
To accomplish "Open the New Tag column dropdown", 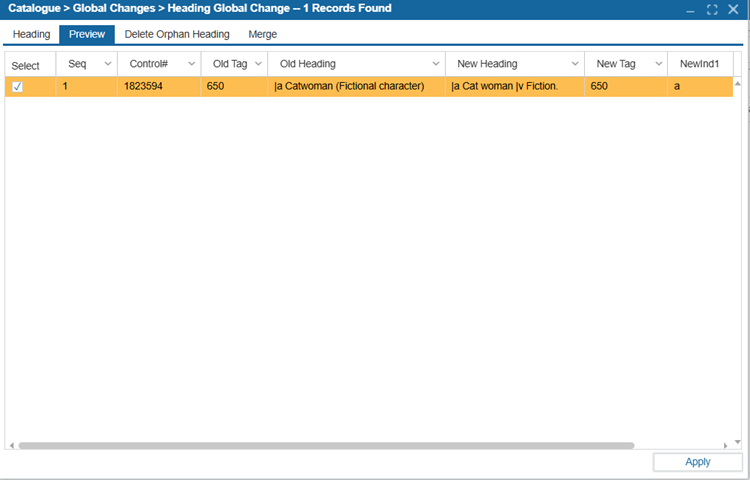I will pos(659,64).
